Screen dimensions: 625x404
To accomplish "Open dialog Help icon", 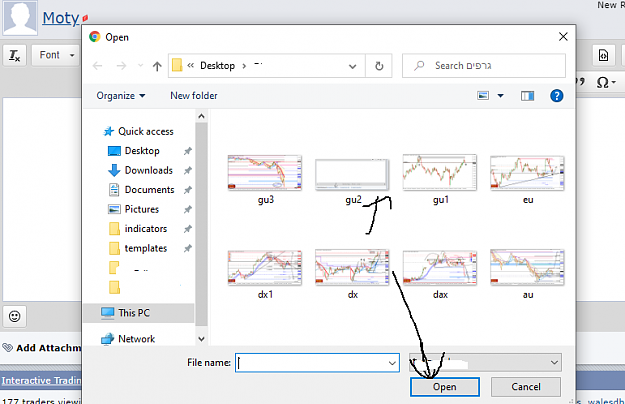I will [556, 96].
